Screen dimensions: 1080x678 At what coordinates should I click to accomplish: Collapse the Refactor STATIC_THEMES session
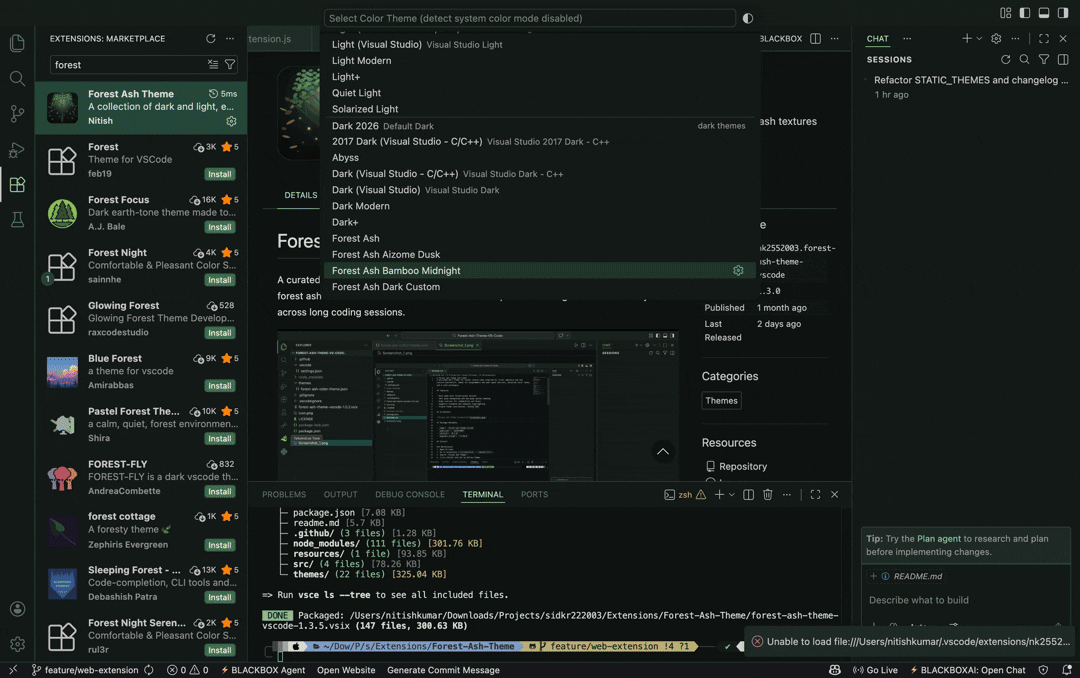click(x=866, y=80)
